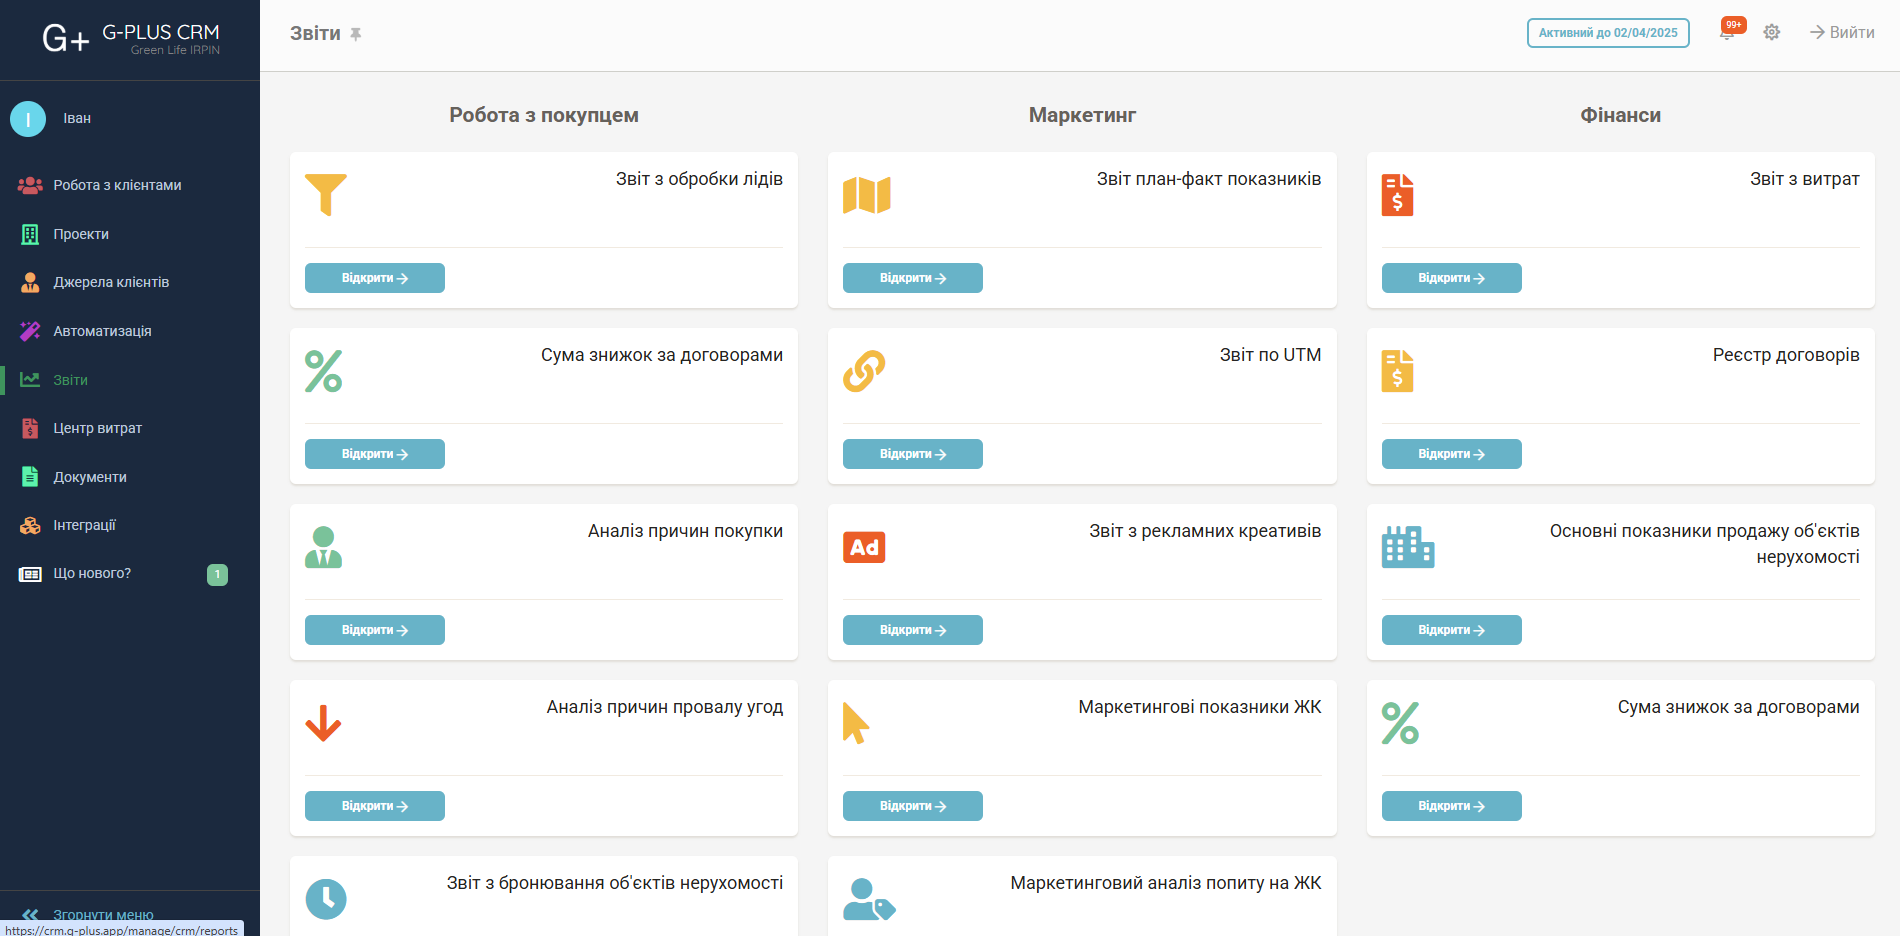Open Звіт план-факт показників report

pyautogui.click(x=913, y=278)
